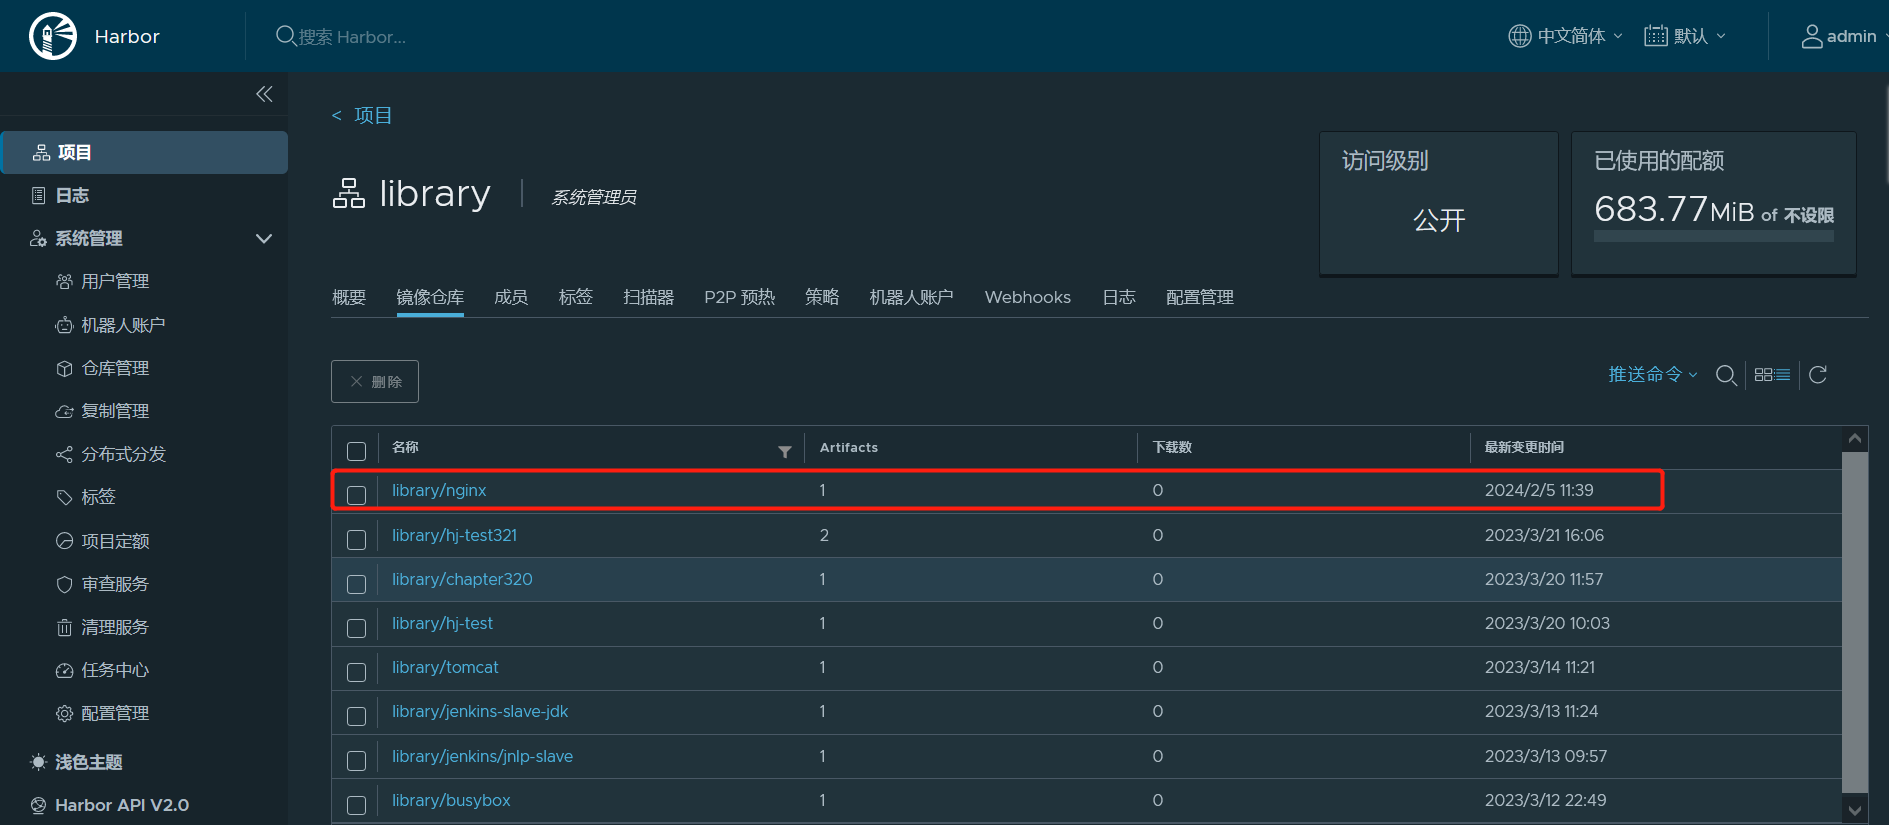Click the 项目定额 quota icon

click(x=64, y=541)
